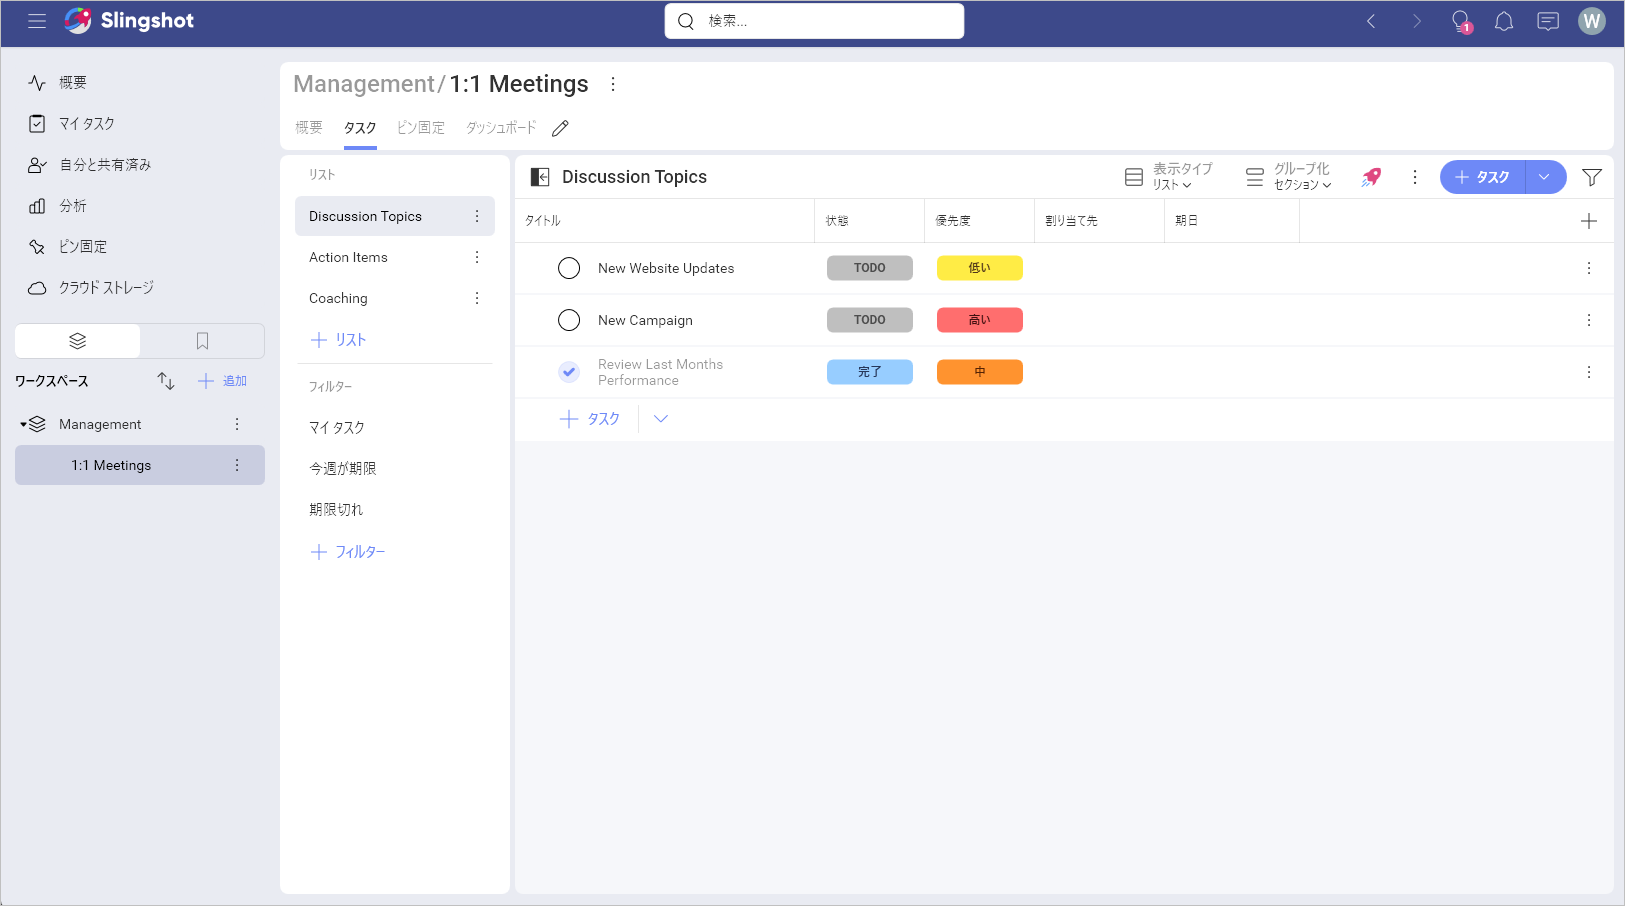Click + リスト to add list
Image resolution: width=1625 pixels, height=906 pixels.
pyautogui.click(x=339, y=340)
